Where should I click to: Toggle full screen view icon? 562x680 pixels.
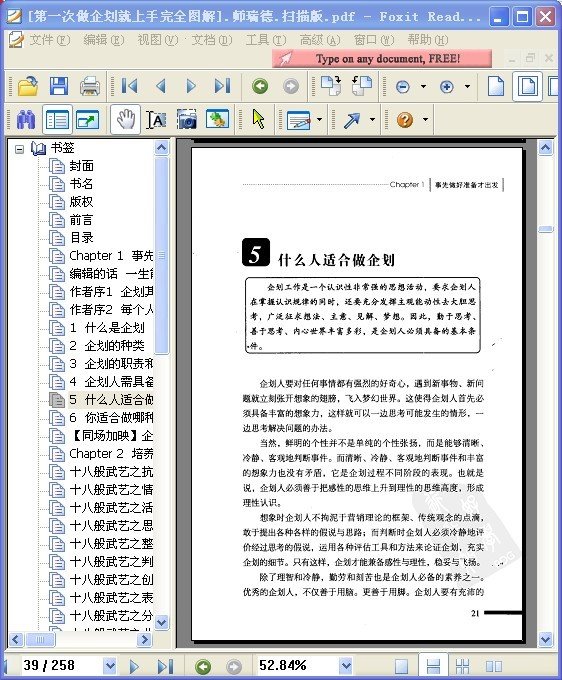[x=87, y=120]
